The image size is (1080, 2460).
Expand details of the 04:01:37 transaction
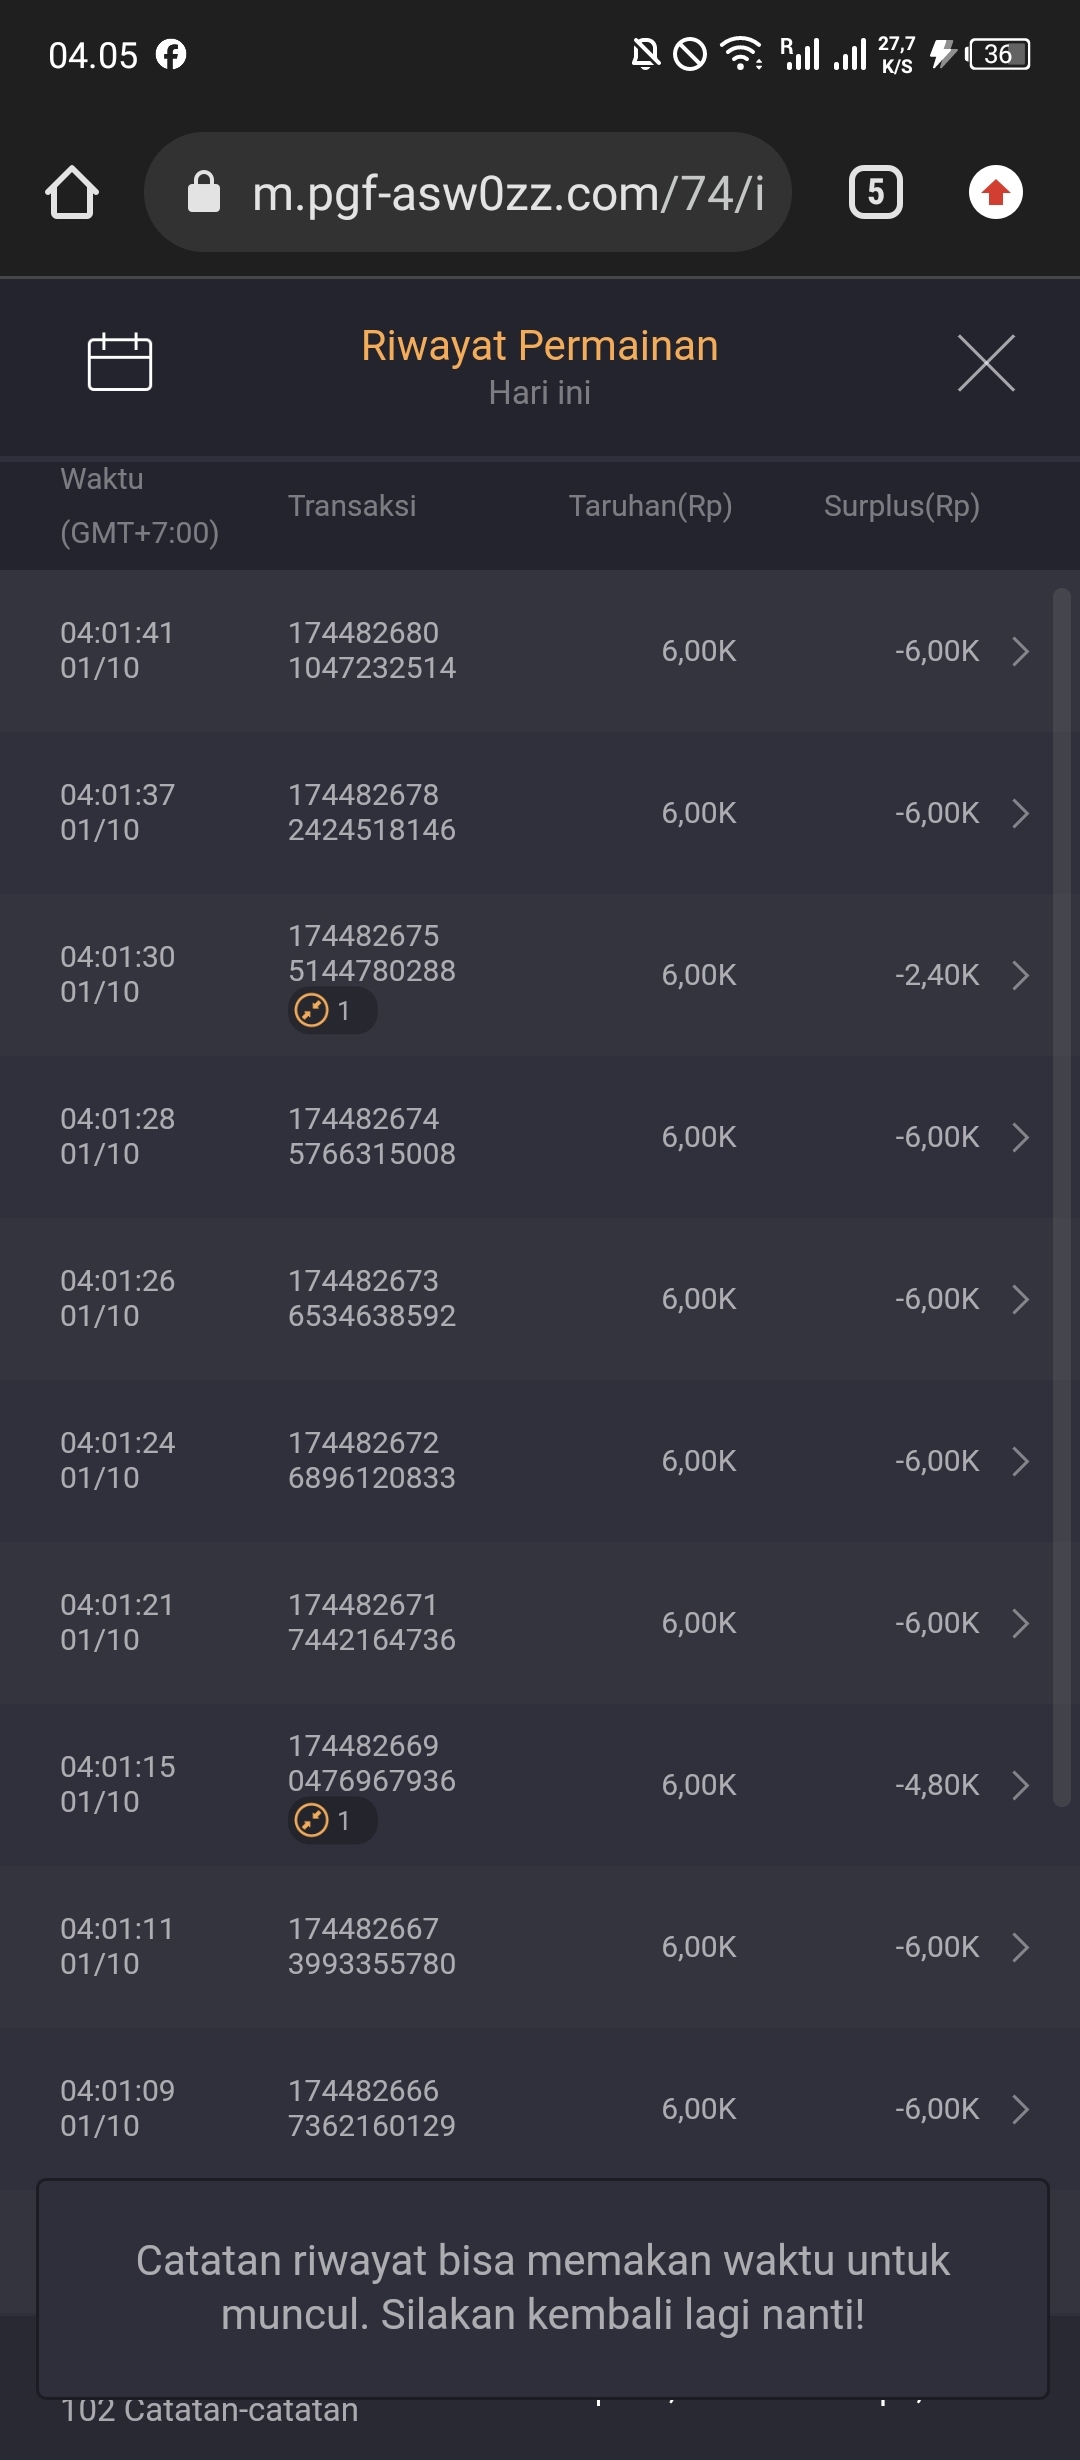(1020, 813)
